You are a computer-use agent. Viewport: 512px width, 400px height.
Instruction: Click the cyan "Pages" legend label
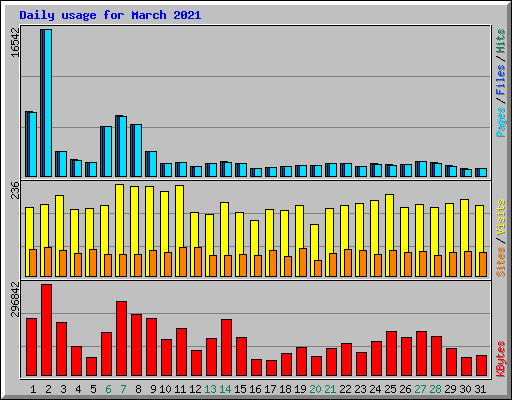click(500, 122)
